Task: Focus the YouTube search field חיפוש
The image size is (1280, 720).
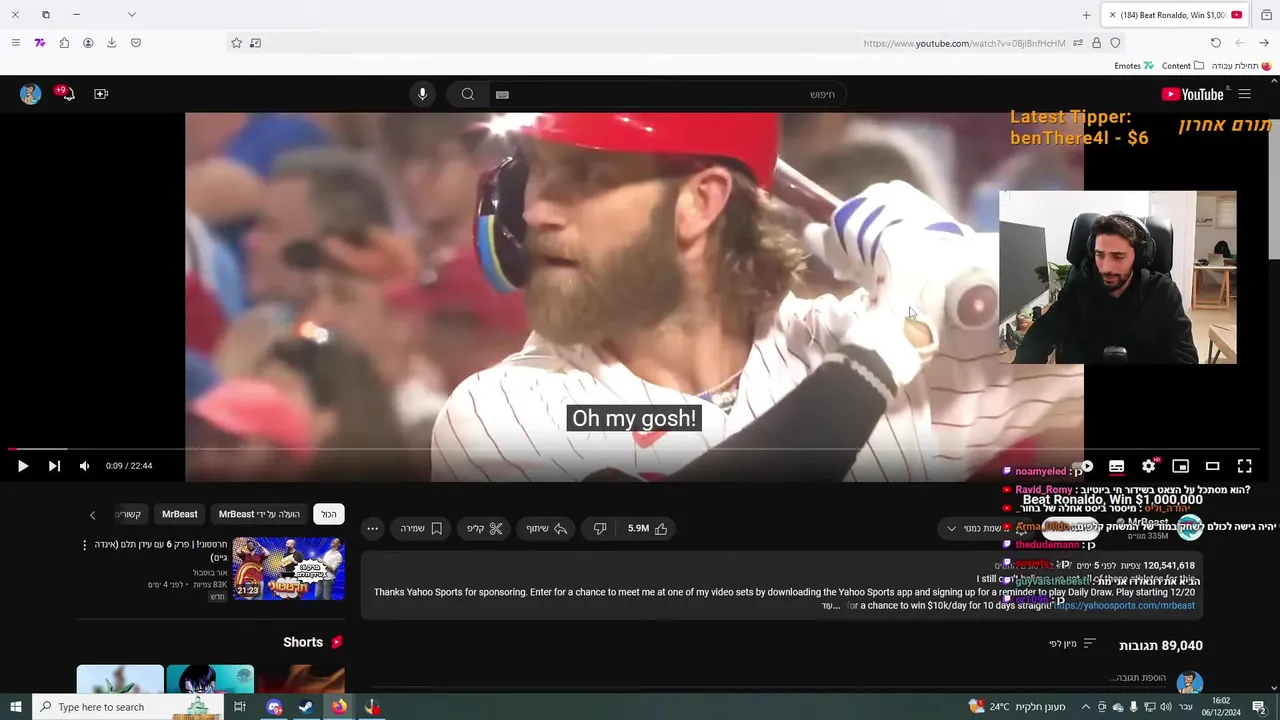Action: point(670,94)
